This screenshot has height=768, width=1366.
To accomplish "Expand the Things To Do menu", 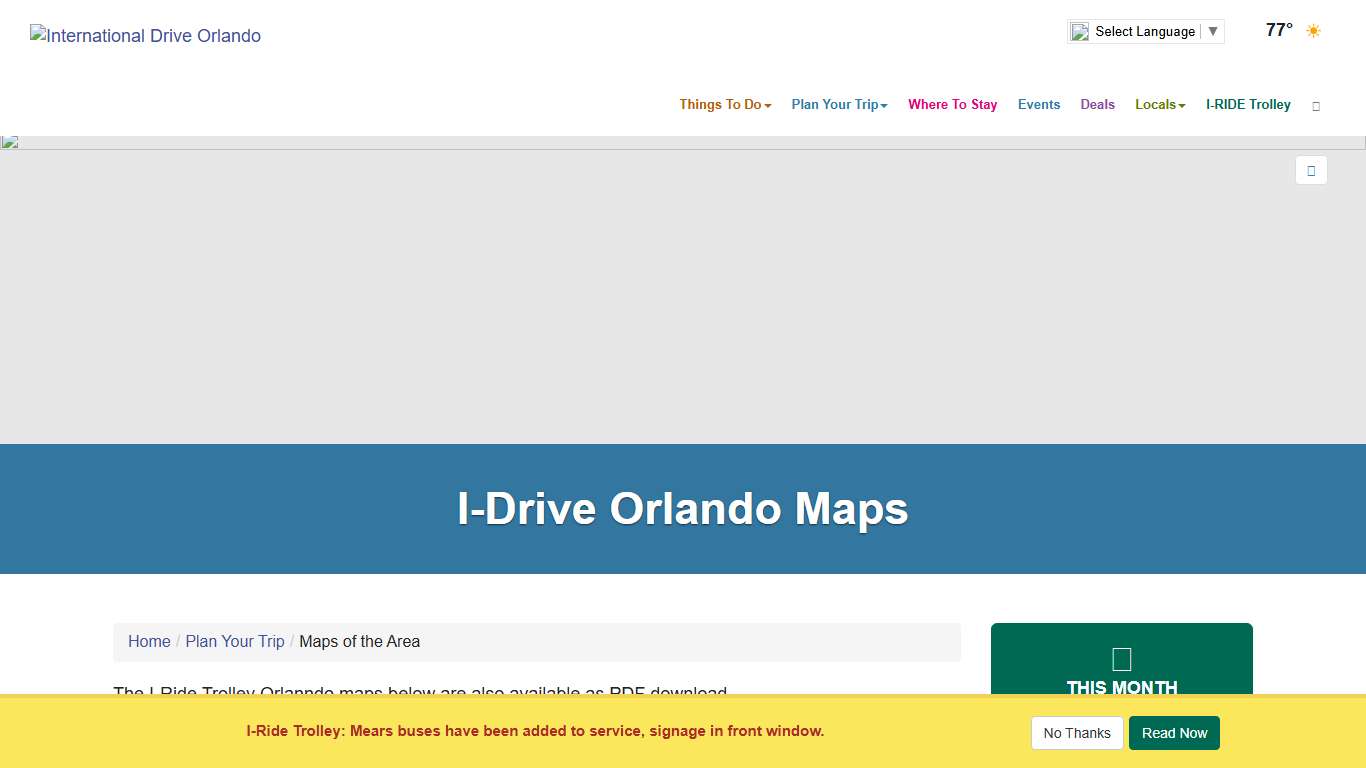I will [x=724, y=104].
